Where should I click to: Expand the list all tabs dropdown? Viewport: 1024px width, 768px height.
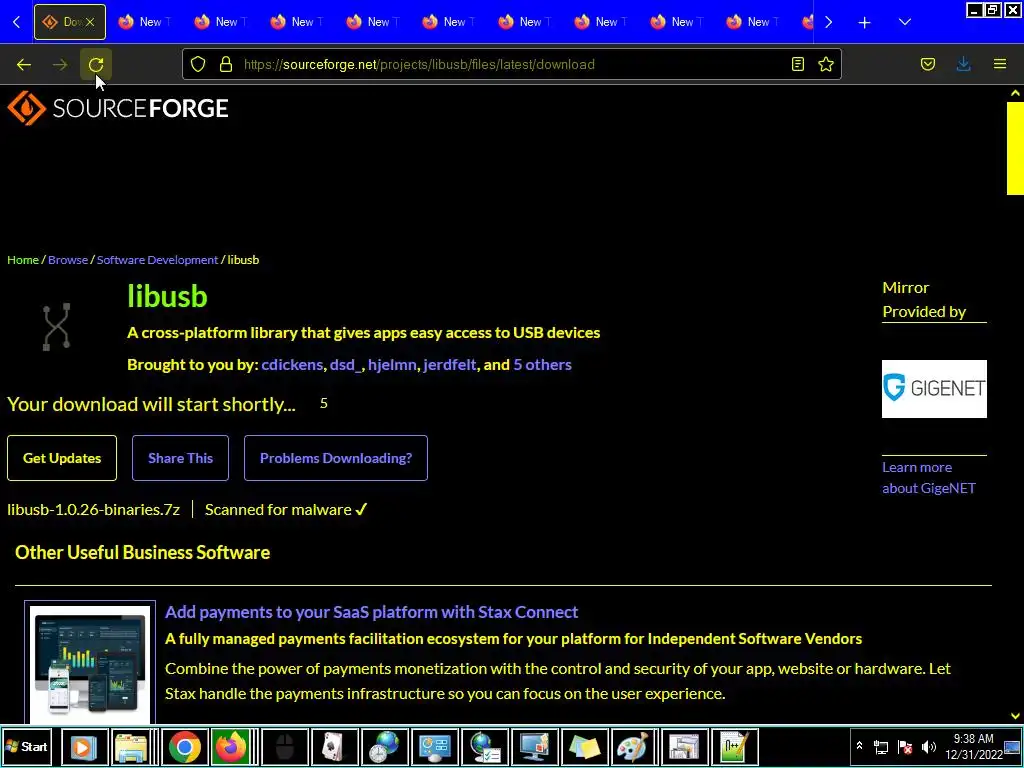904,22
